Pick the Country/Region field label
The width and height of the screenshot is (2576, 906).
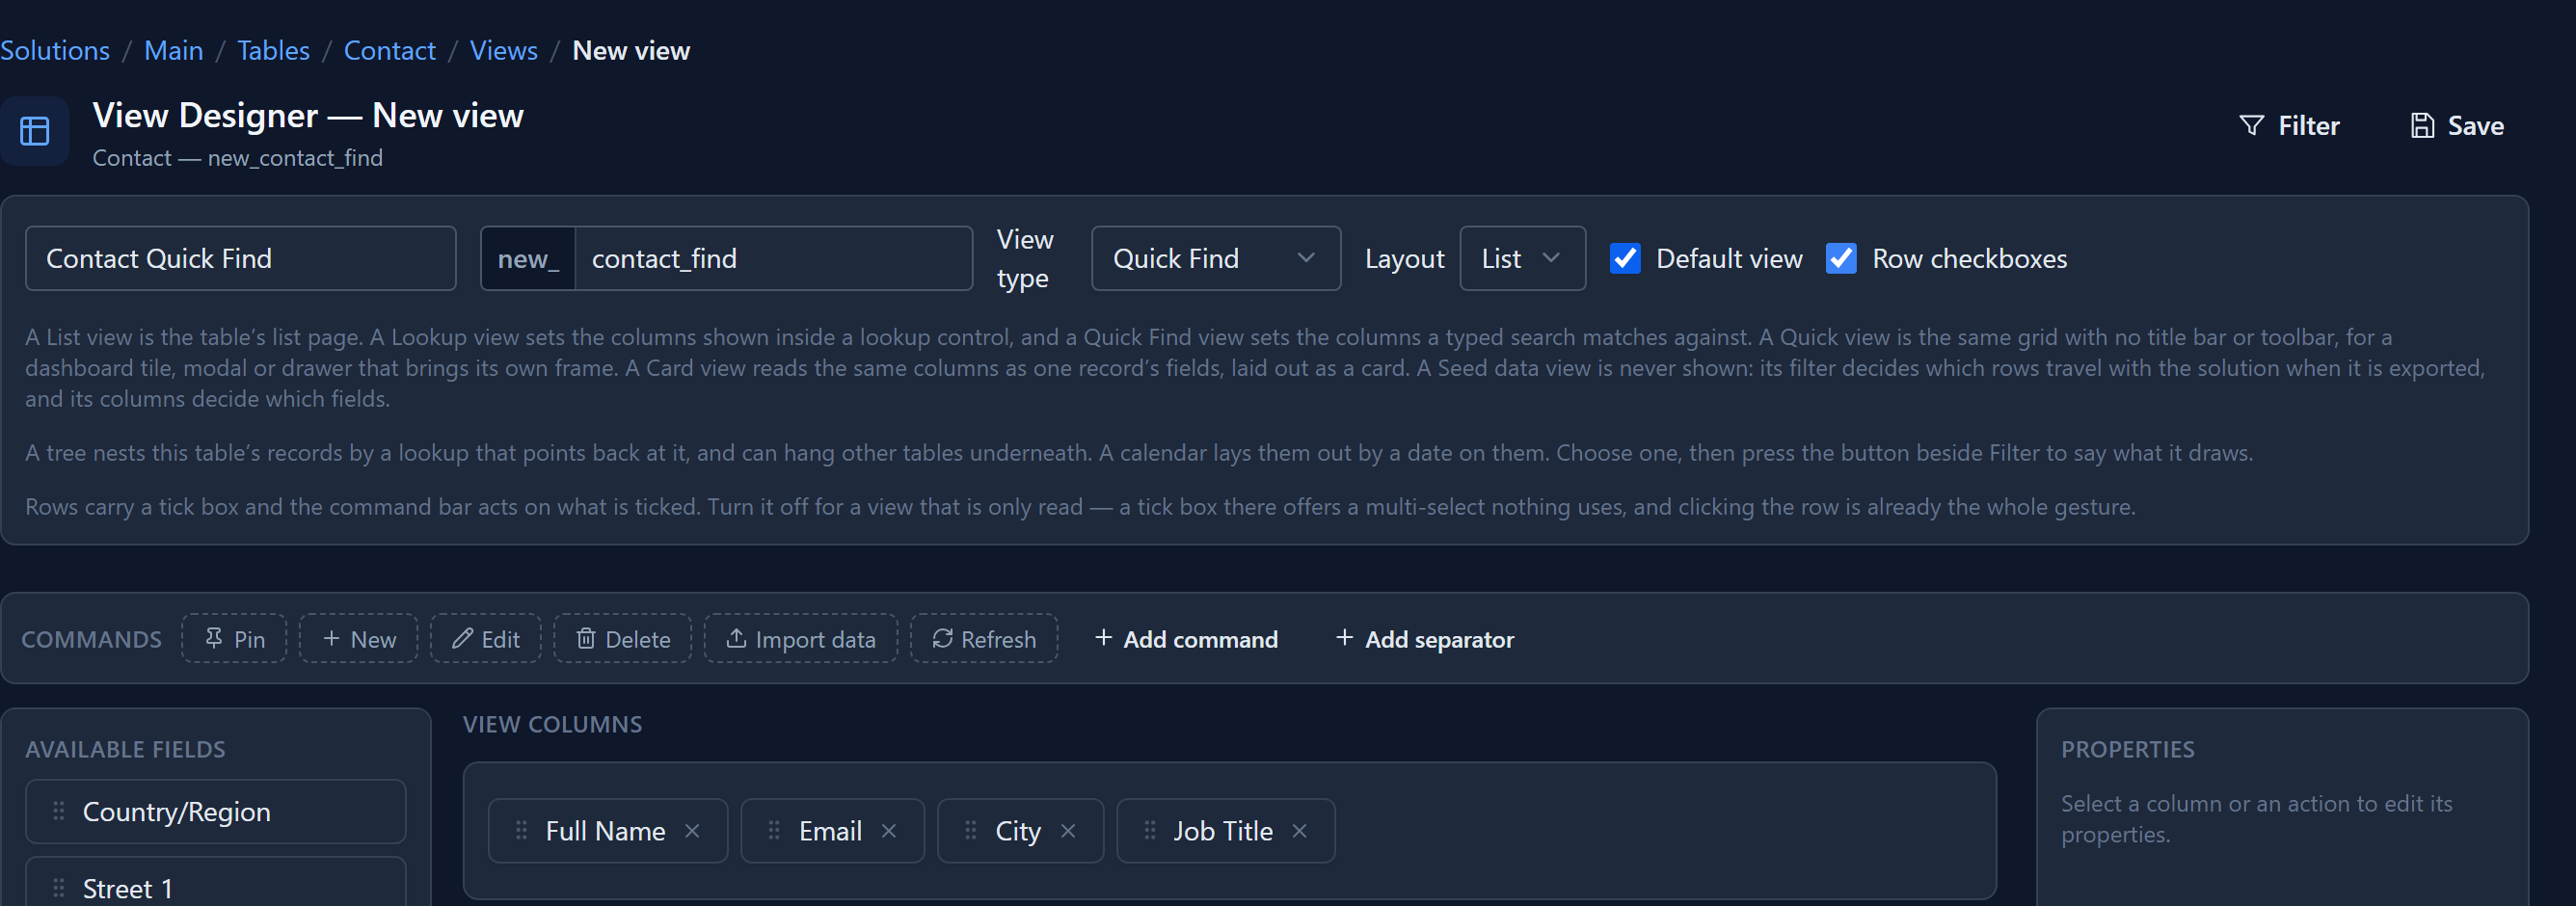(x=176, y=812)
